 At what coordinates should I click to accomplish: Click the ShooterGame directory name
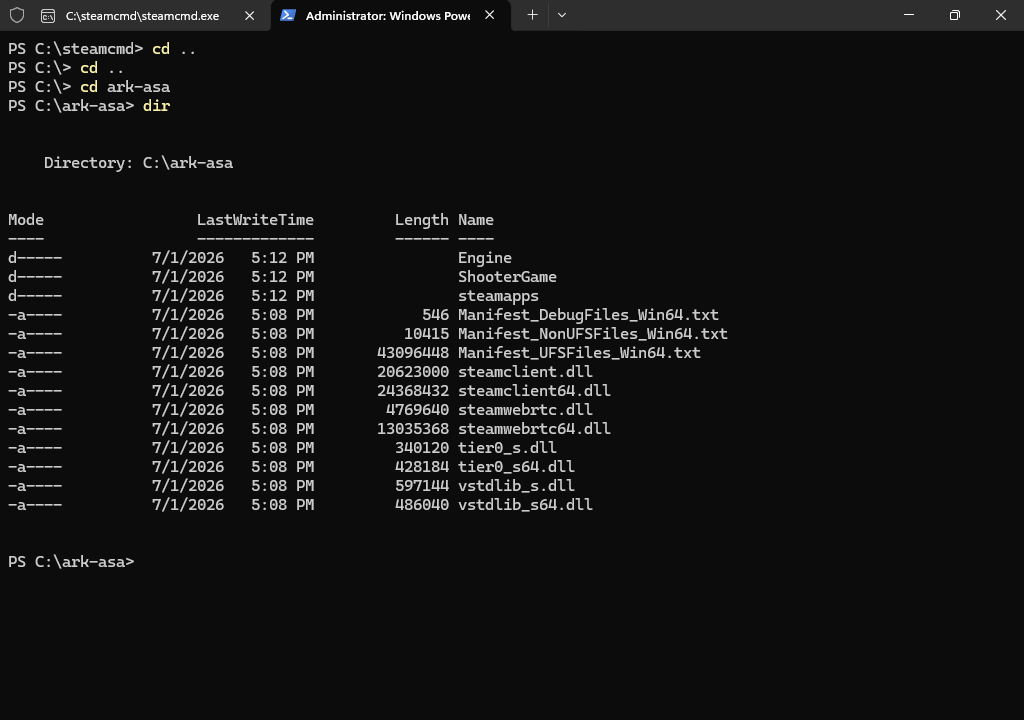pyautogui.click(x=507, y=277)
